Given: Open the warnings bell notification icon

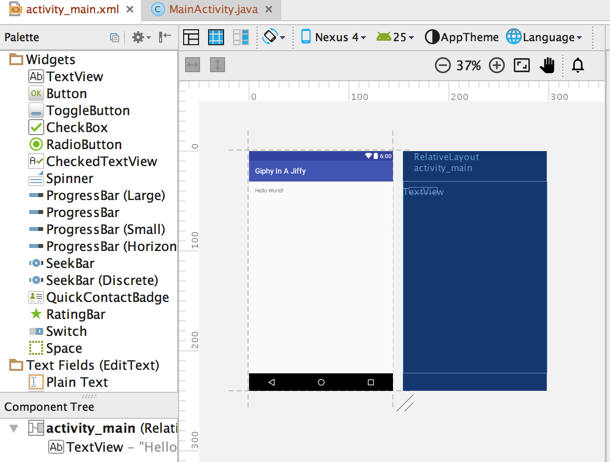Looking at the screenshot, I should click(x=578, y=65).
